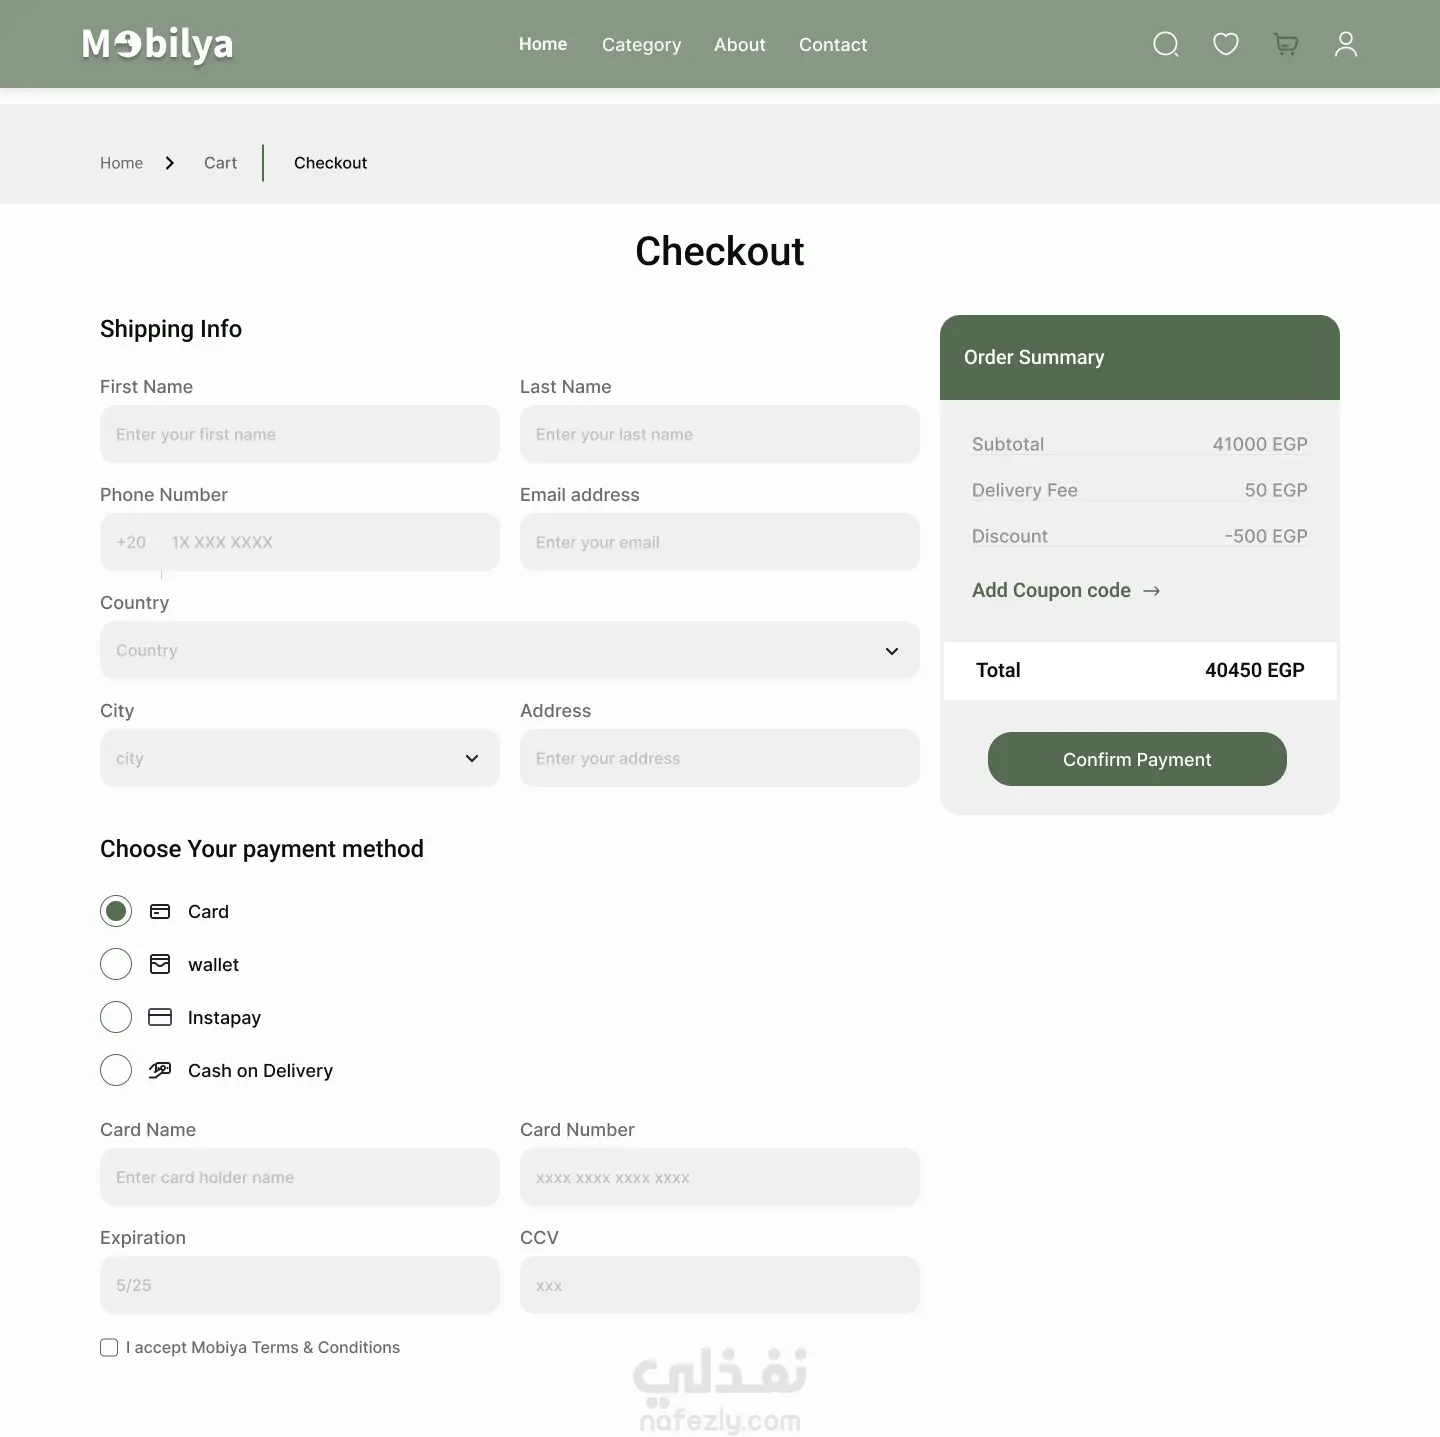The image size is (1440, 1437).
Task: Expand the Country dropdown
Action: click(x=510, y=650)
